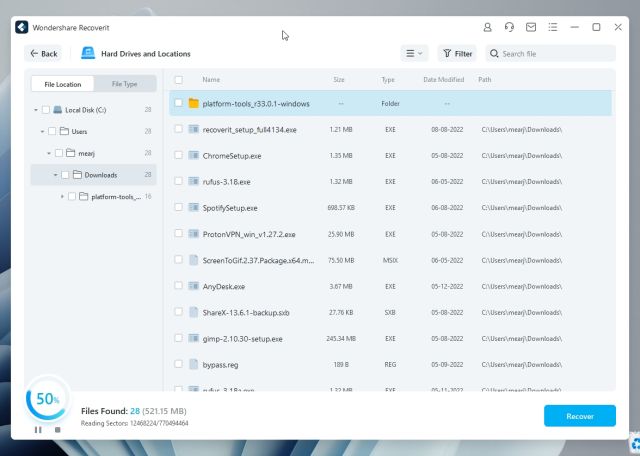
Task: Pause the scan with the pause icon
Action: click(x=38, y=429)
